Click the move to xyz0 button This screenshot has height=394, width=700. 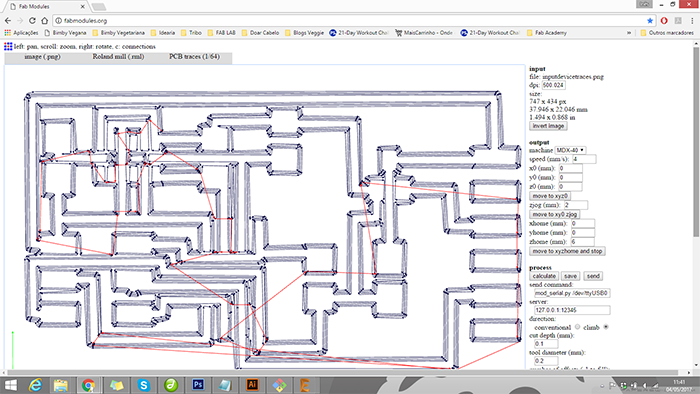(550, 196)
